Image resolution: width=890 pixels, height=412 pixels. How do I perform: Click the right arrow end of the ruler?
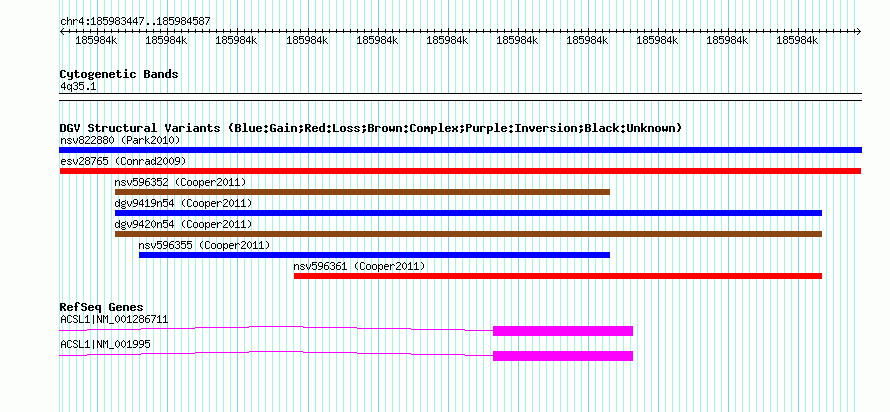pyautogui.click(x=858, y=32)
